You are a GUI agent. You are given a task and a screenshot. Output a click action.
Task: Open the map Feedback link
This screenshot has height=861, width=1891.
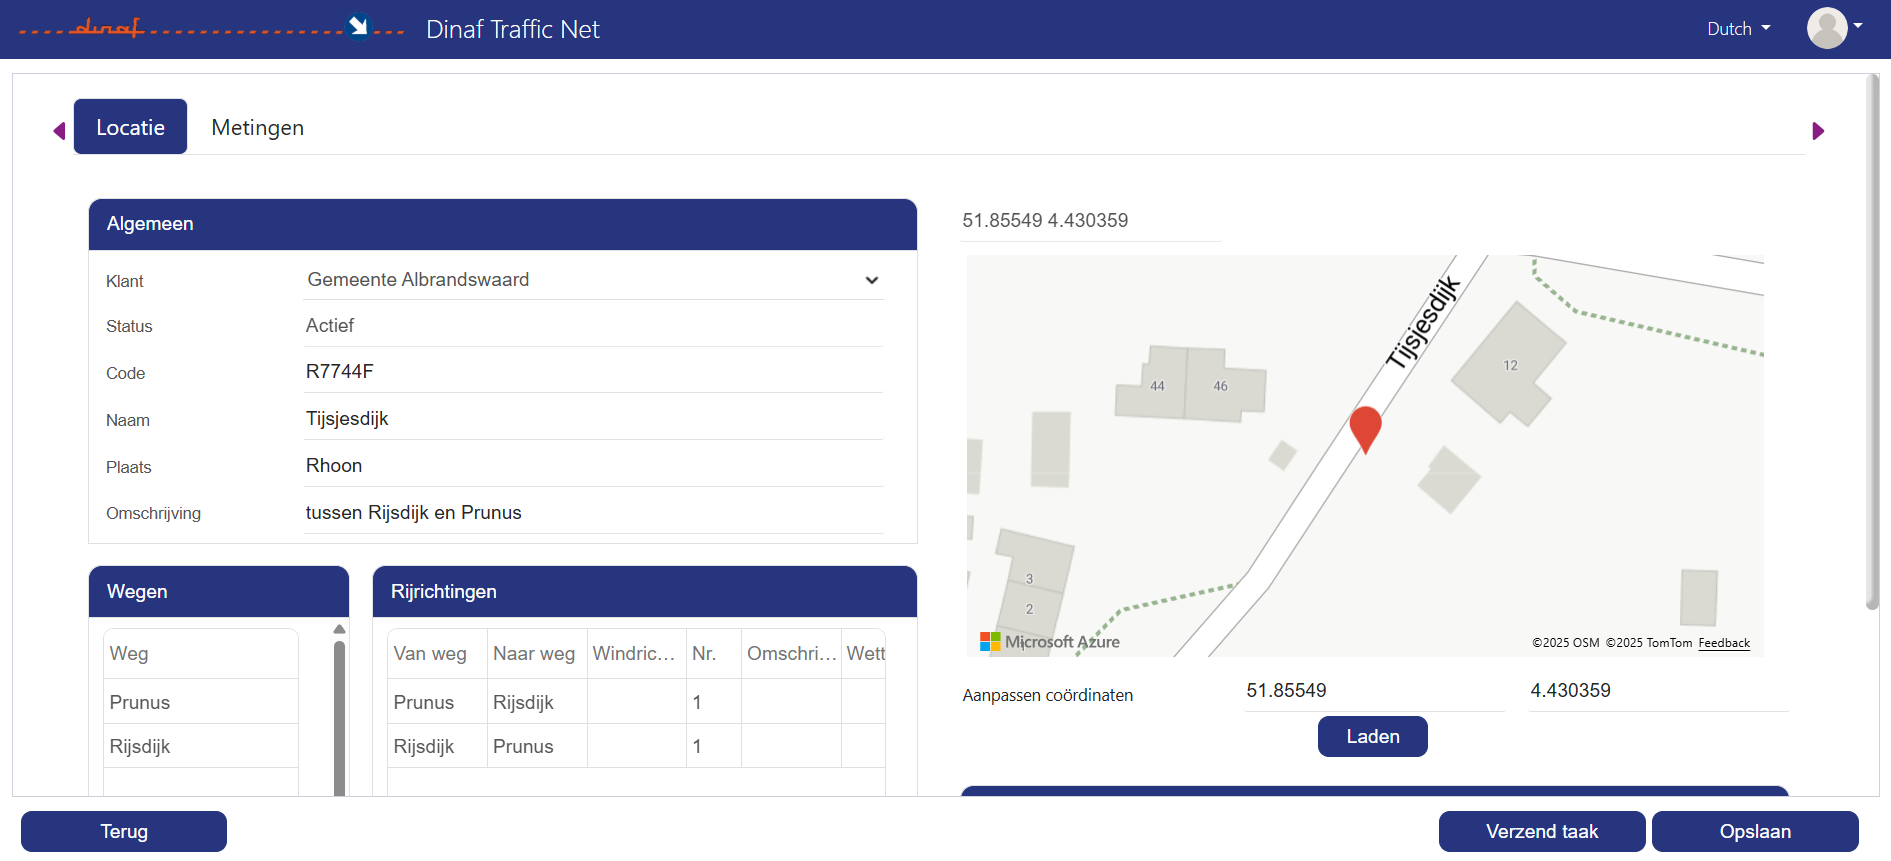click(1724, 643)
